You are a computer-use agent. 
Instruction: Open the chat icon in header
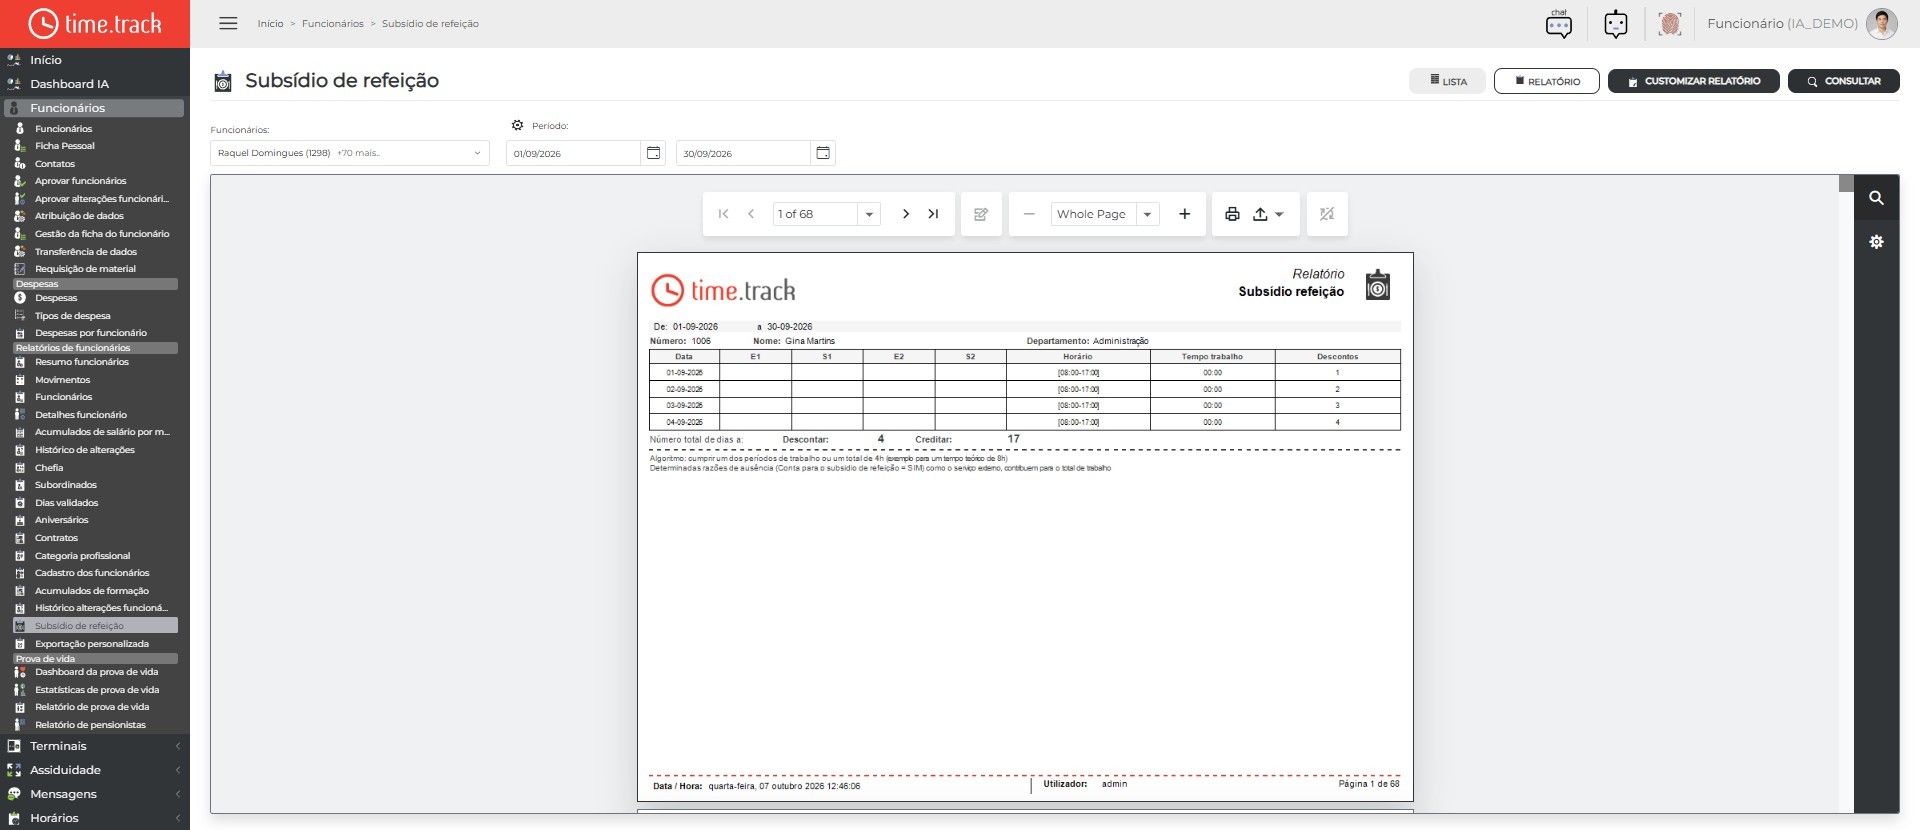click(1558, 24)
